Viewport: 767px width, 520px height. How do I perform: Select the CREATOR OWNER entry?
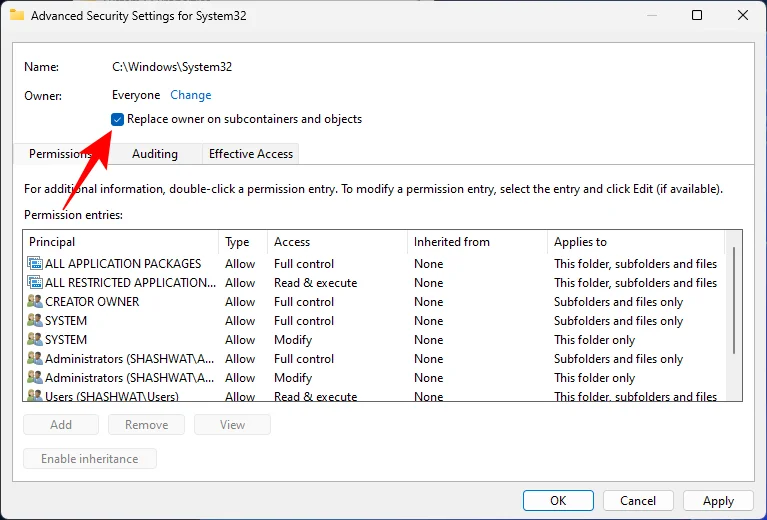point(374,302)
